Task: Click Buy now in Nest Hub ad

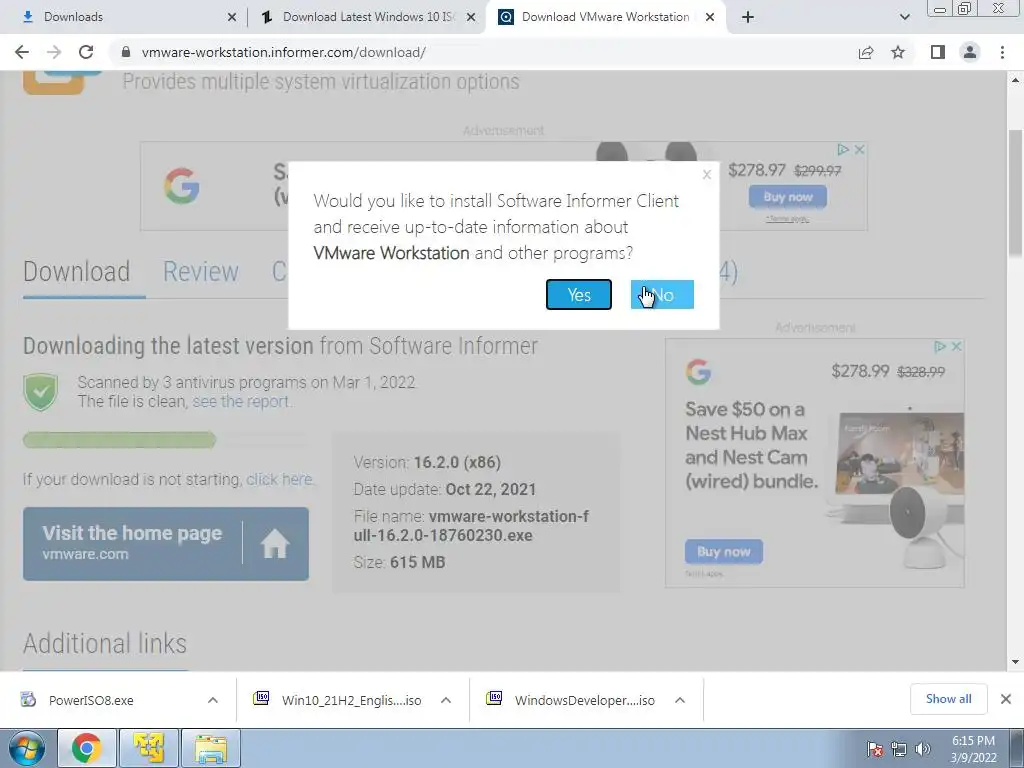Action: 724,552
